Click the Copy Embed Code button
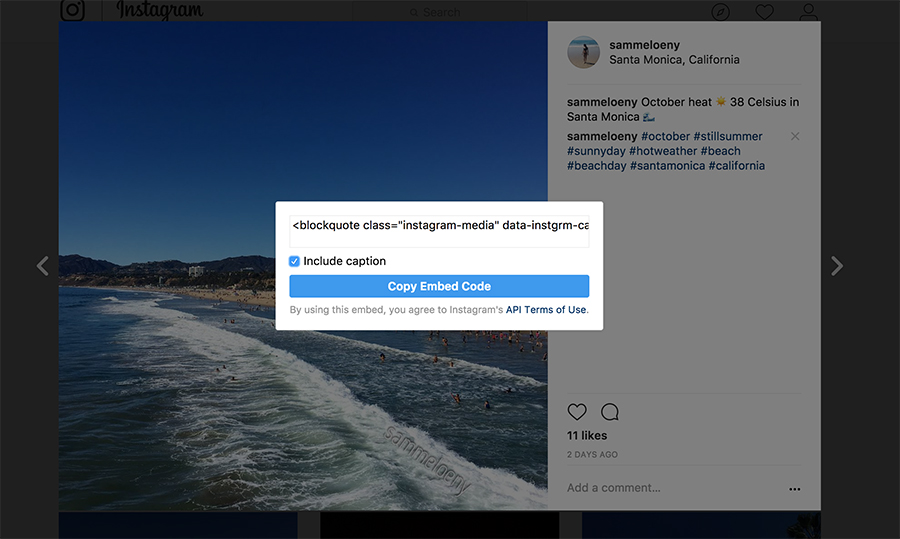The height and width of the screenshot is (539, 900). coord(439,286)
